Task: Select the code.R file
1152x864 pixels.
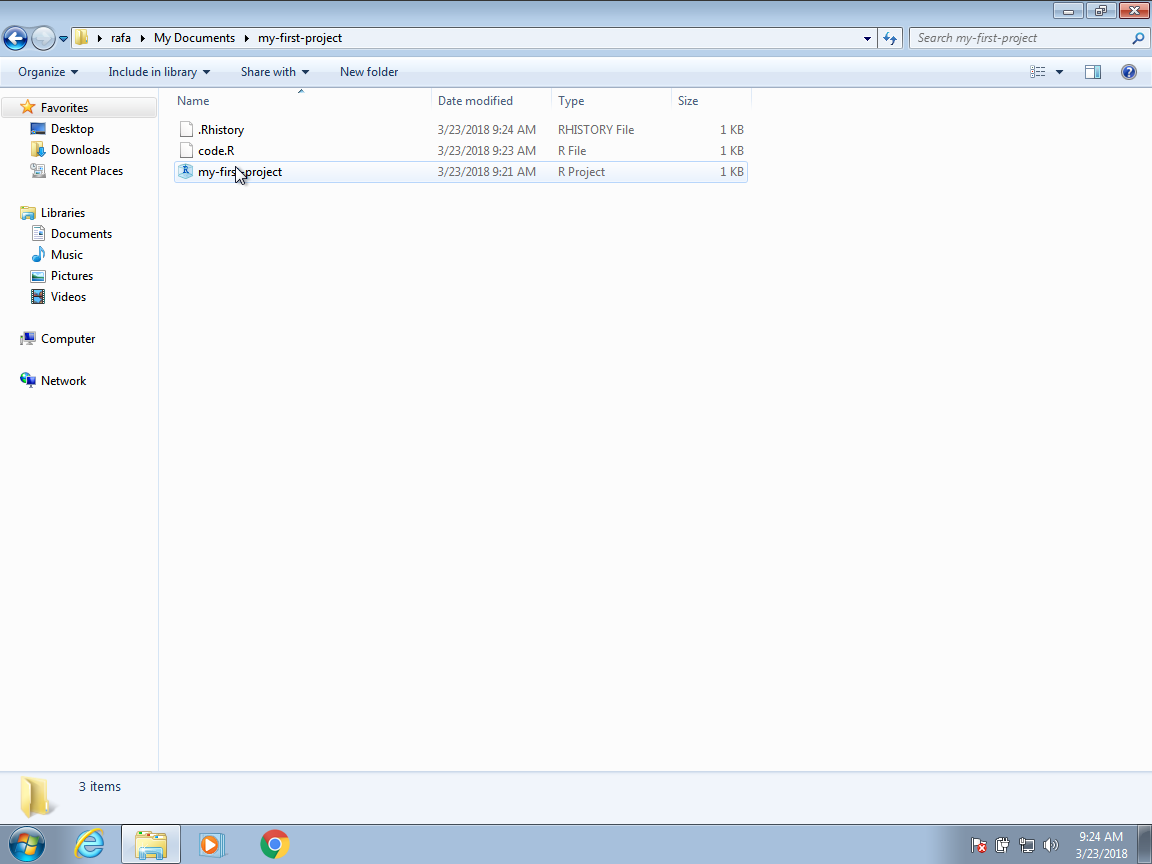Action: point(461,151)
